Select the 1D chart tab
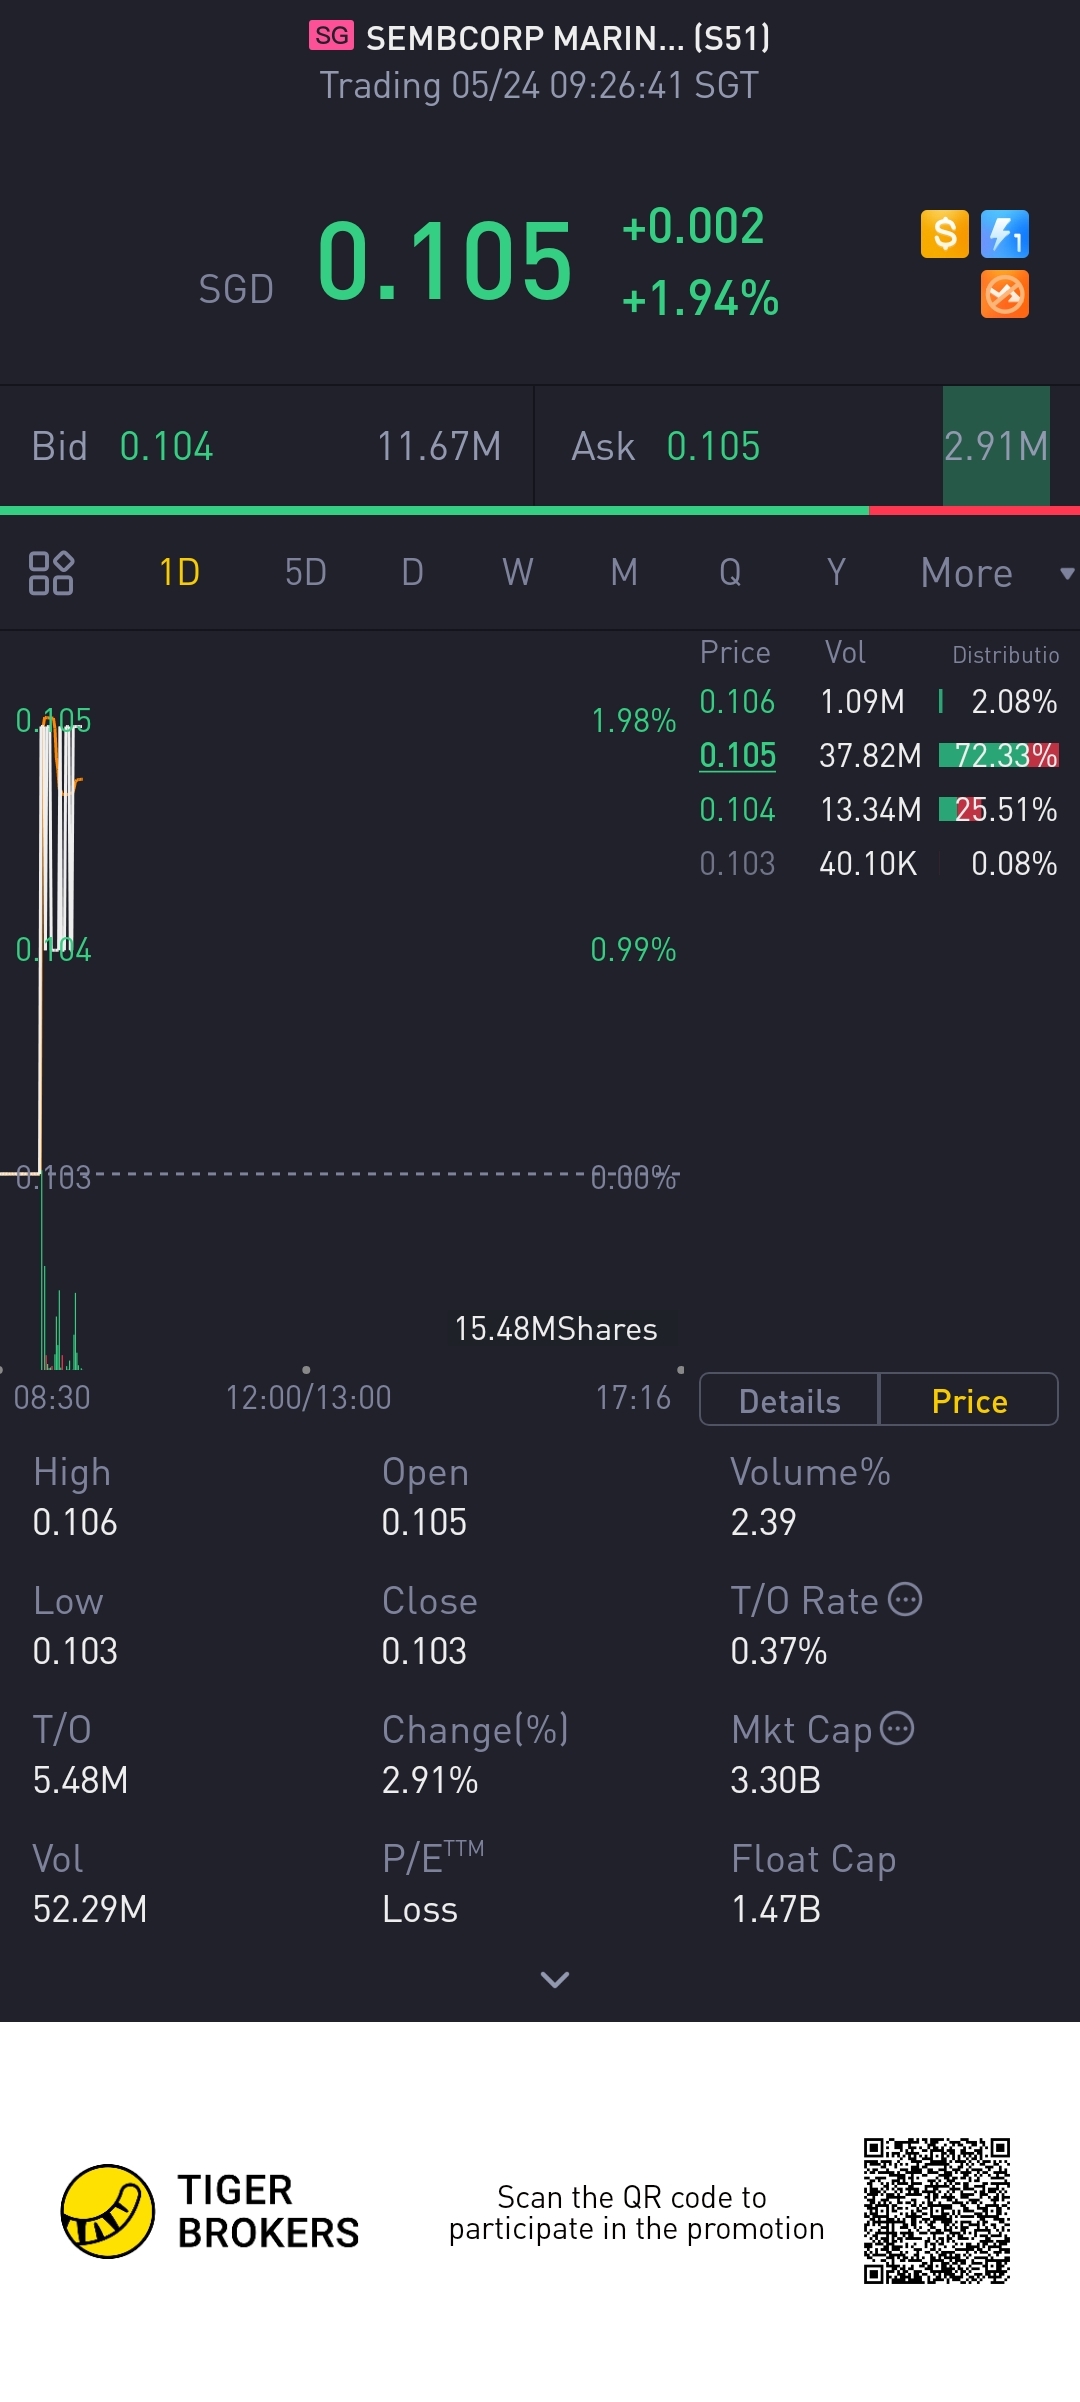This screenshot has width=1080, height=2402. (x=180, y=573)
